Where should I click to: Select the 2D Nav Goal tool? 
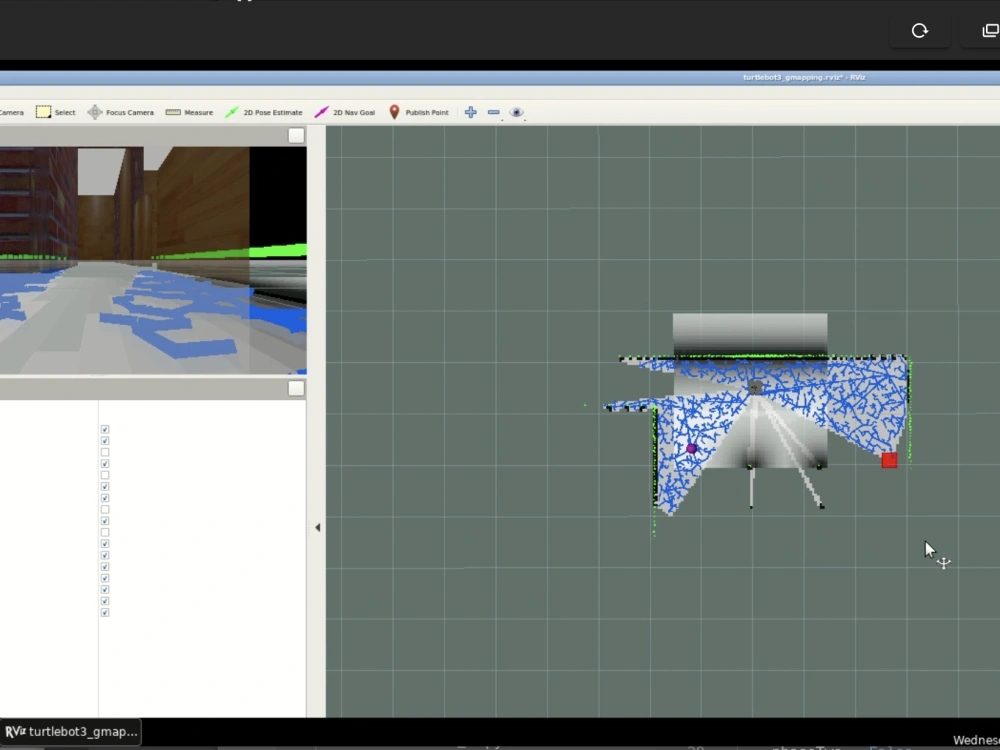345,112
